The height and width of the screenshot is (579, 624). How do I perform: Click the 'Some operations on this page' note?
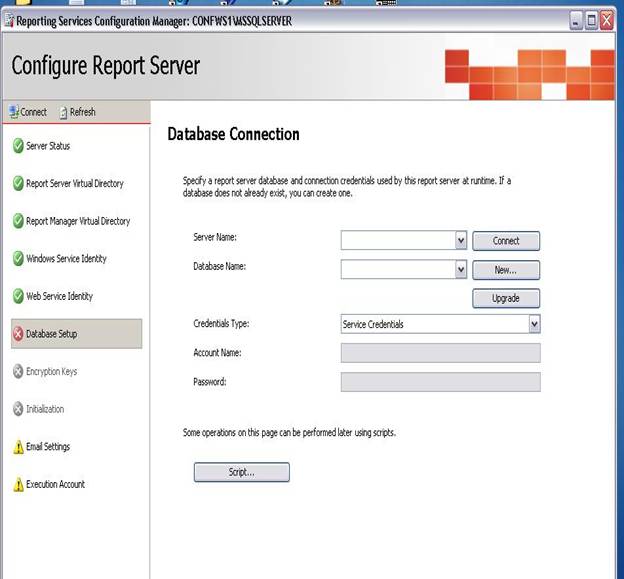pyautogui.click(x=289, y=433)
